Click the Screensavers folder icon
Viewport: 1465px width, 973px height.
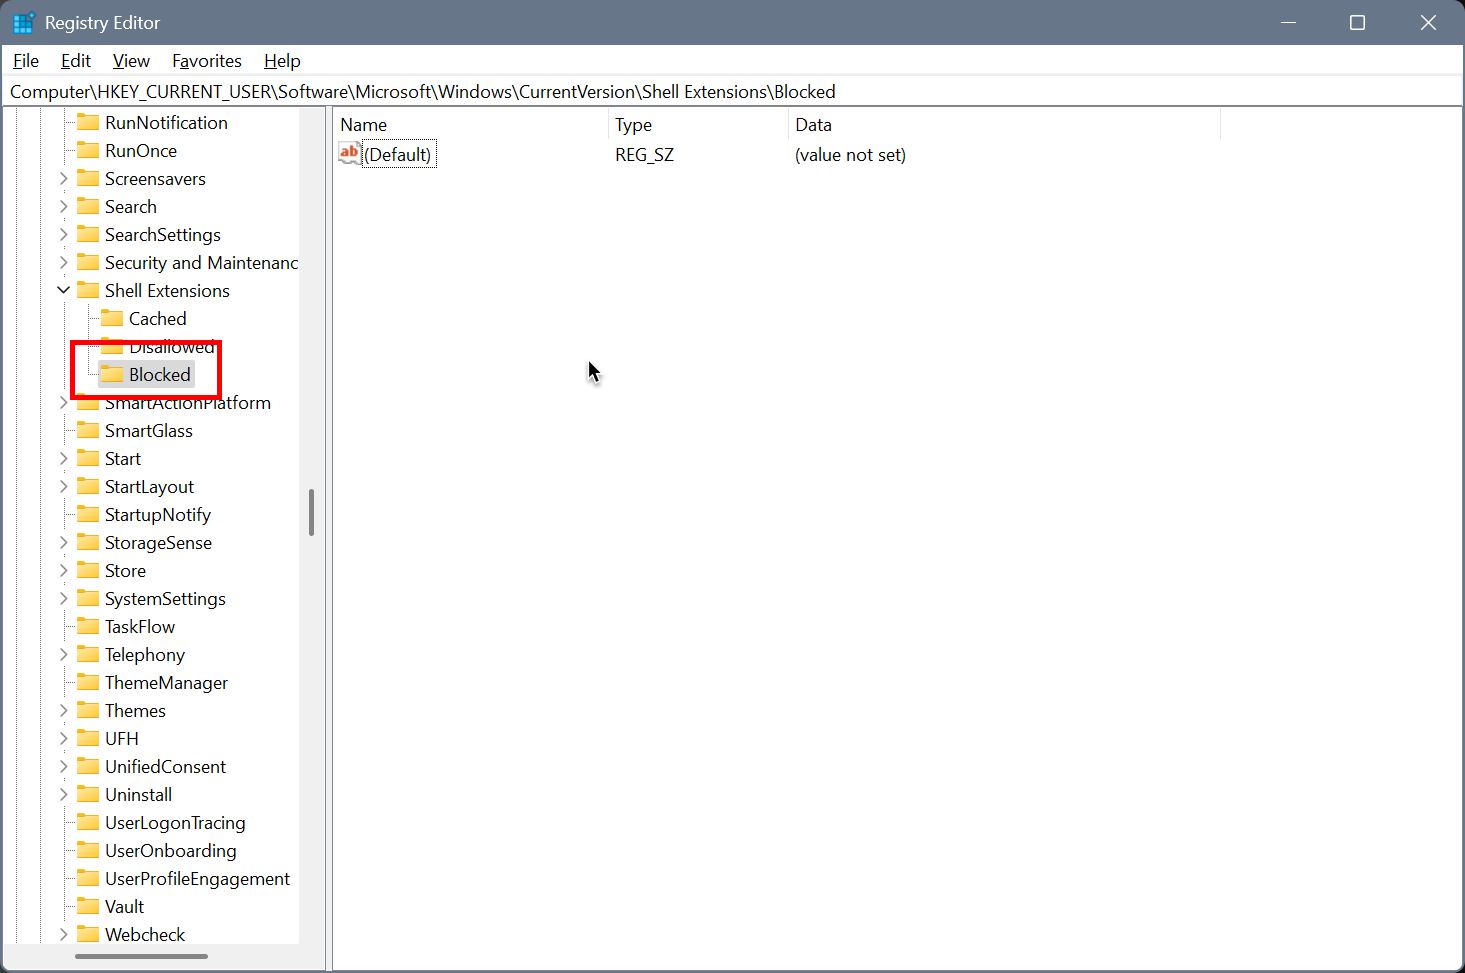(88, 178)
